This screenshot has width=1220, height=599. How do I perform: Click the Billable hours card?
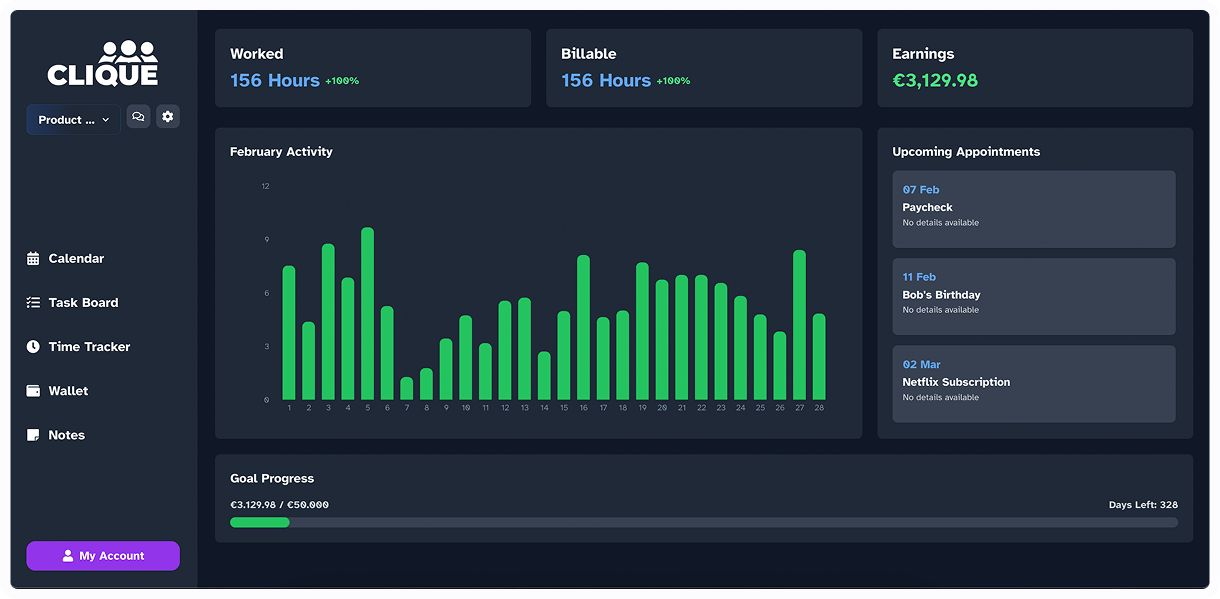tap(703, 68)
